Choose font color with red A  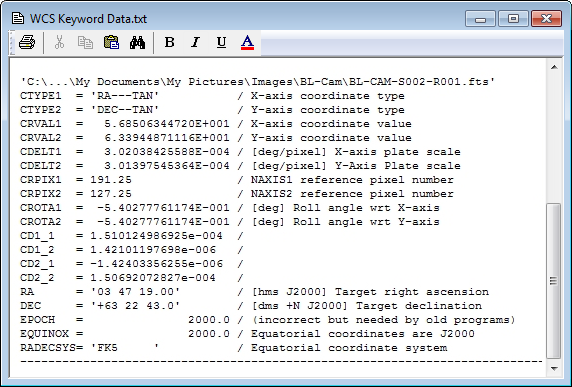tap(247, 43)
